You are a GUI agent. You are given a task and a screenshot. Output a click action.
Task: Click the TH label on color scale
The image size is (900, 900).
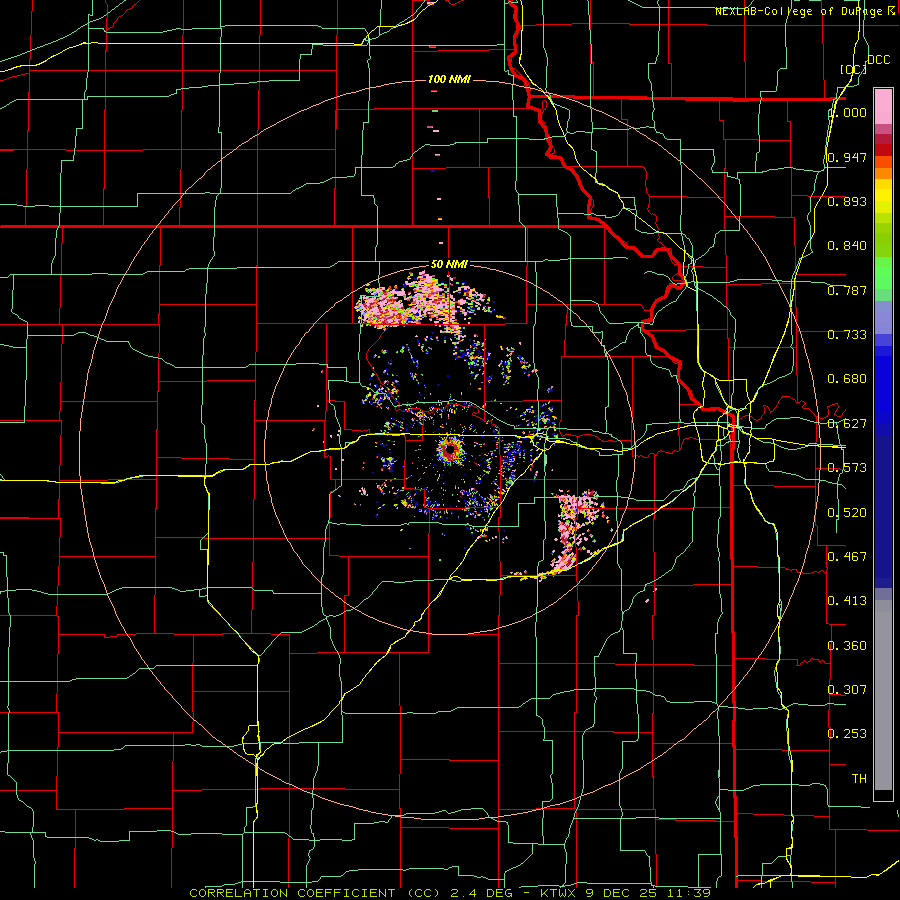[x=859, y=779]
